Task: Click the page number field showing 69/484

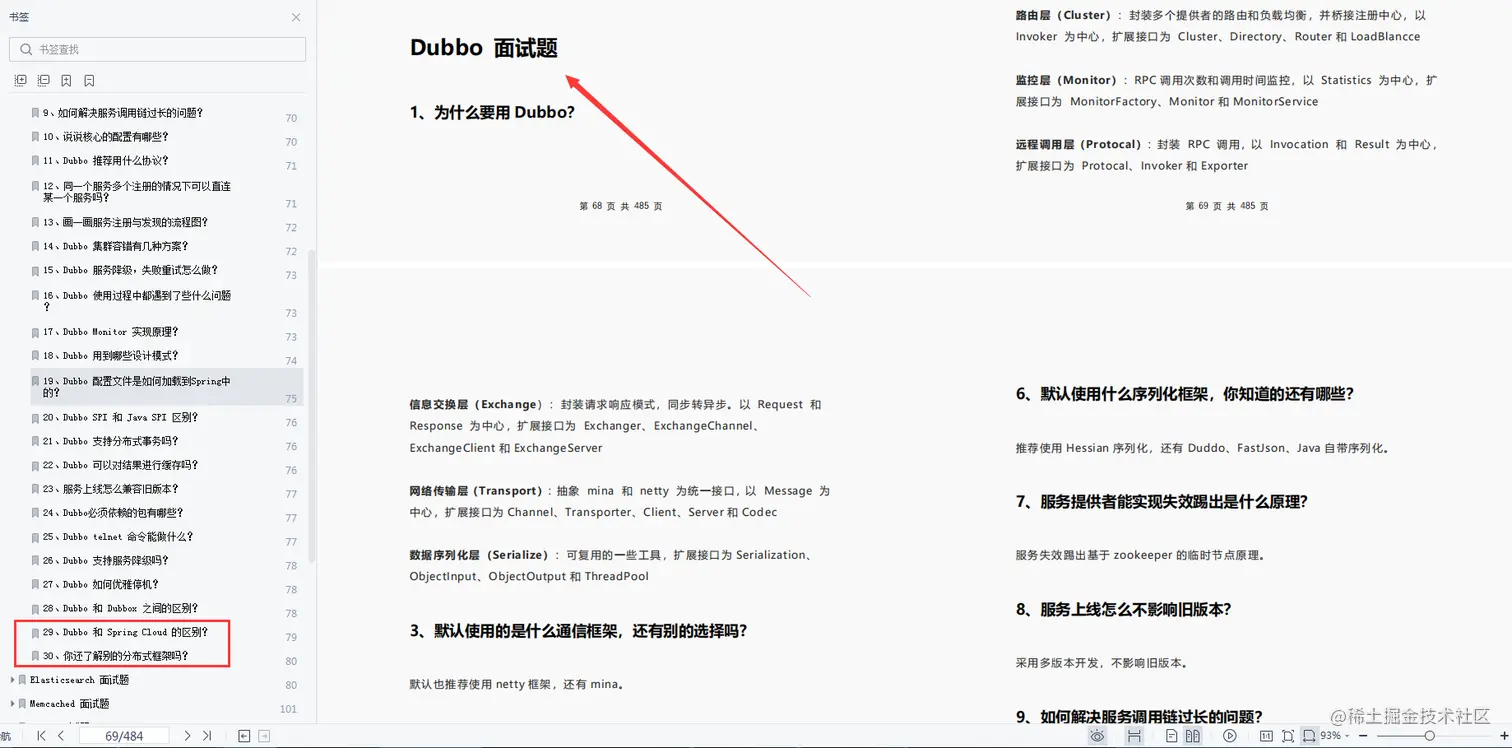Action: click(123, 735)
